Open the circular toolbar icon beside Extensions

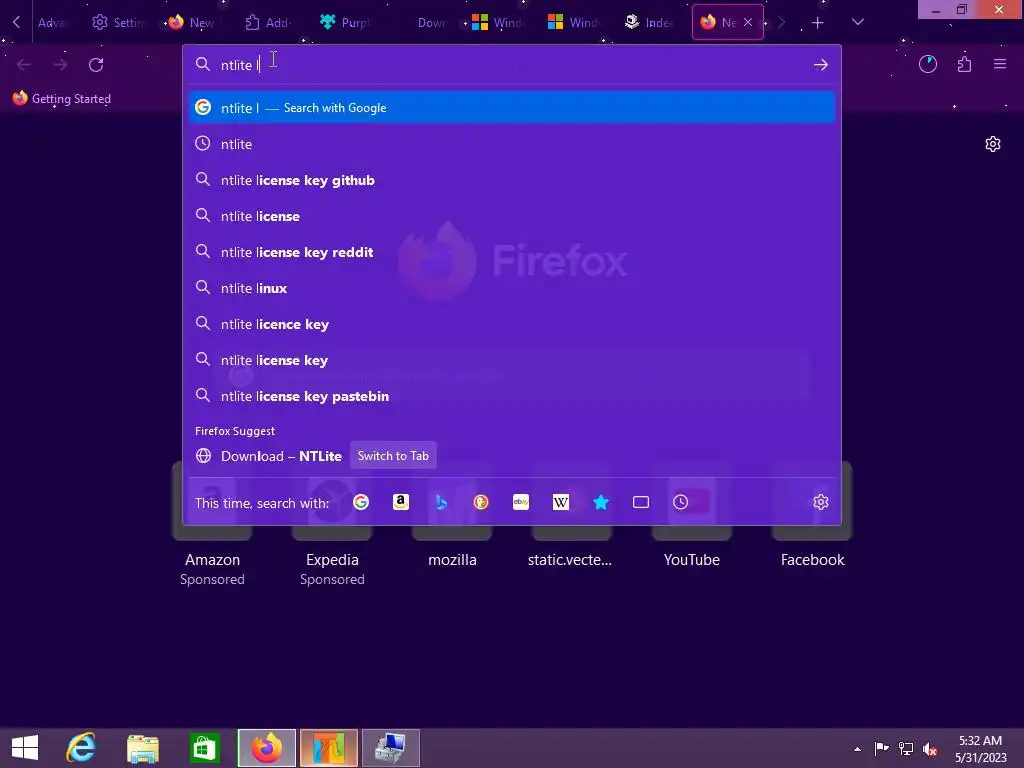pyautogui.click(x=928, y=64)
